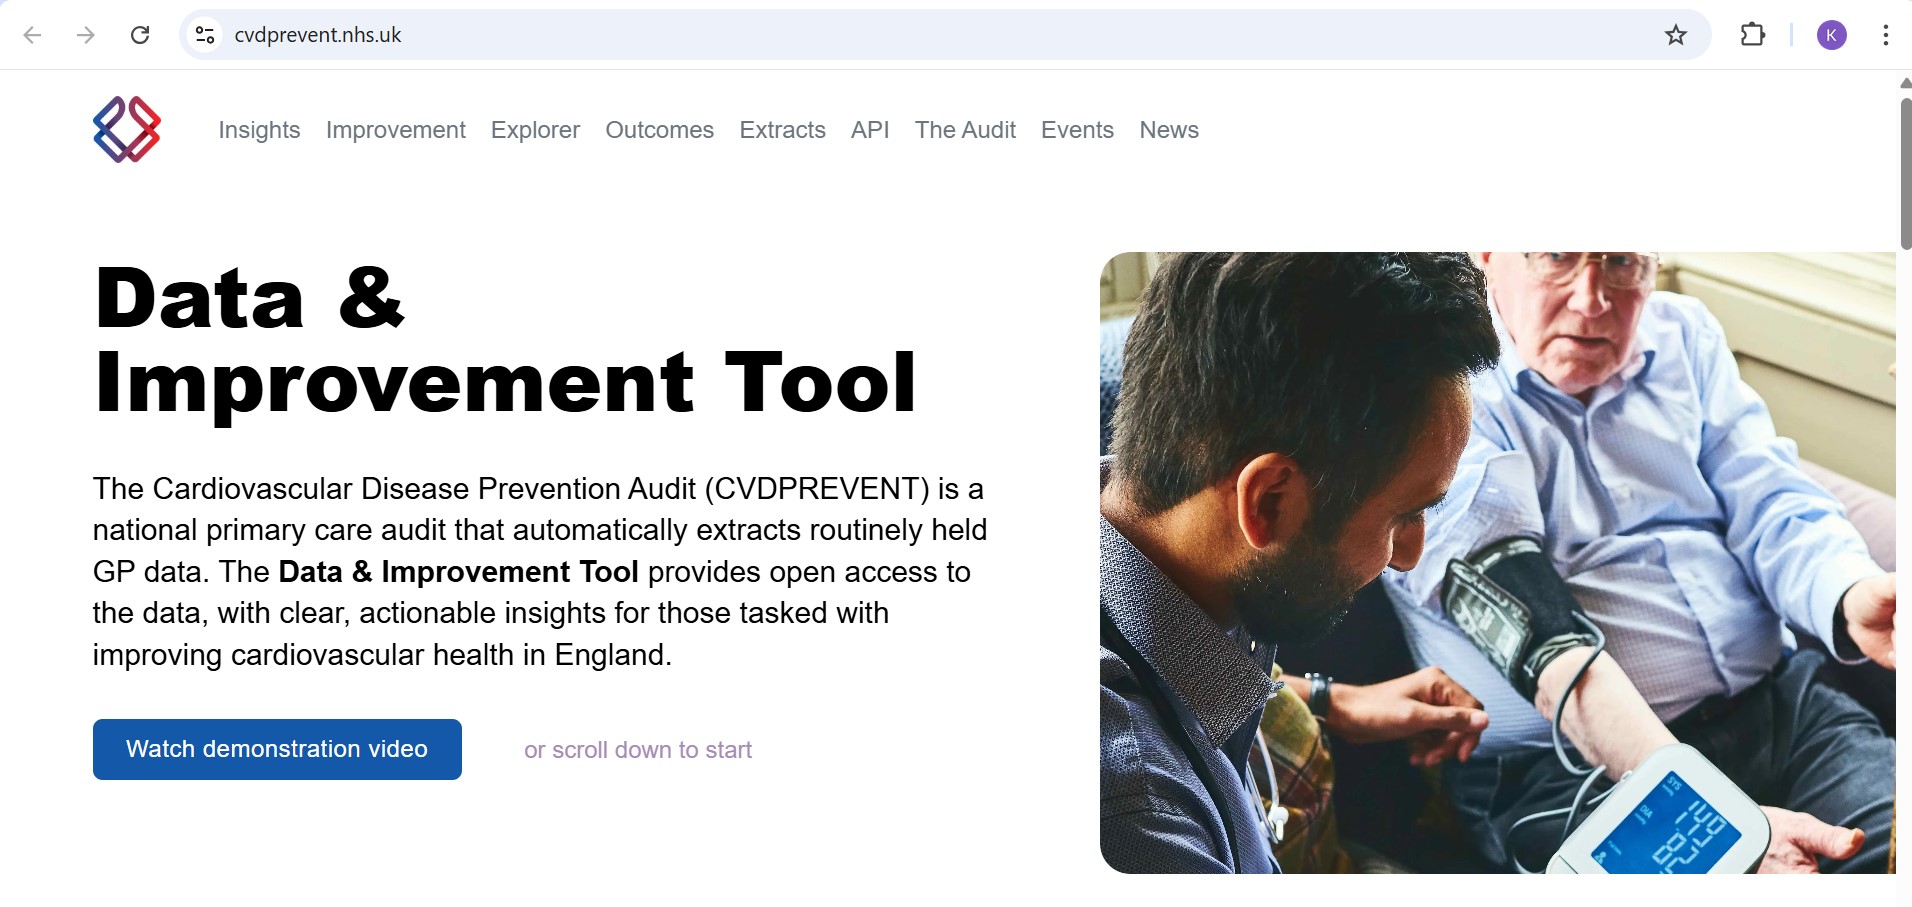1912x907 pixels.
Task: Open the API nav link
Action: pos(870,130)
